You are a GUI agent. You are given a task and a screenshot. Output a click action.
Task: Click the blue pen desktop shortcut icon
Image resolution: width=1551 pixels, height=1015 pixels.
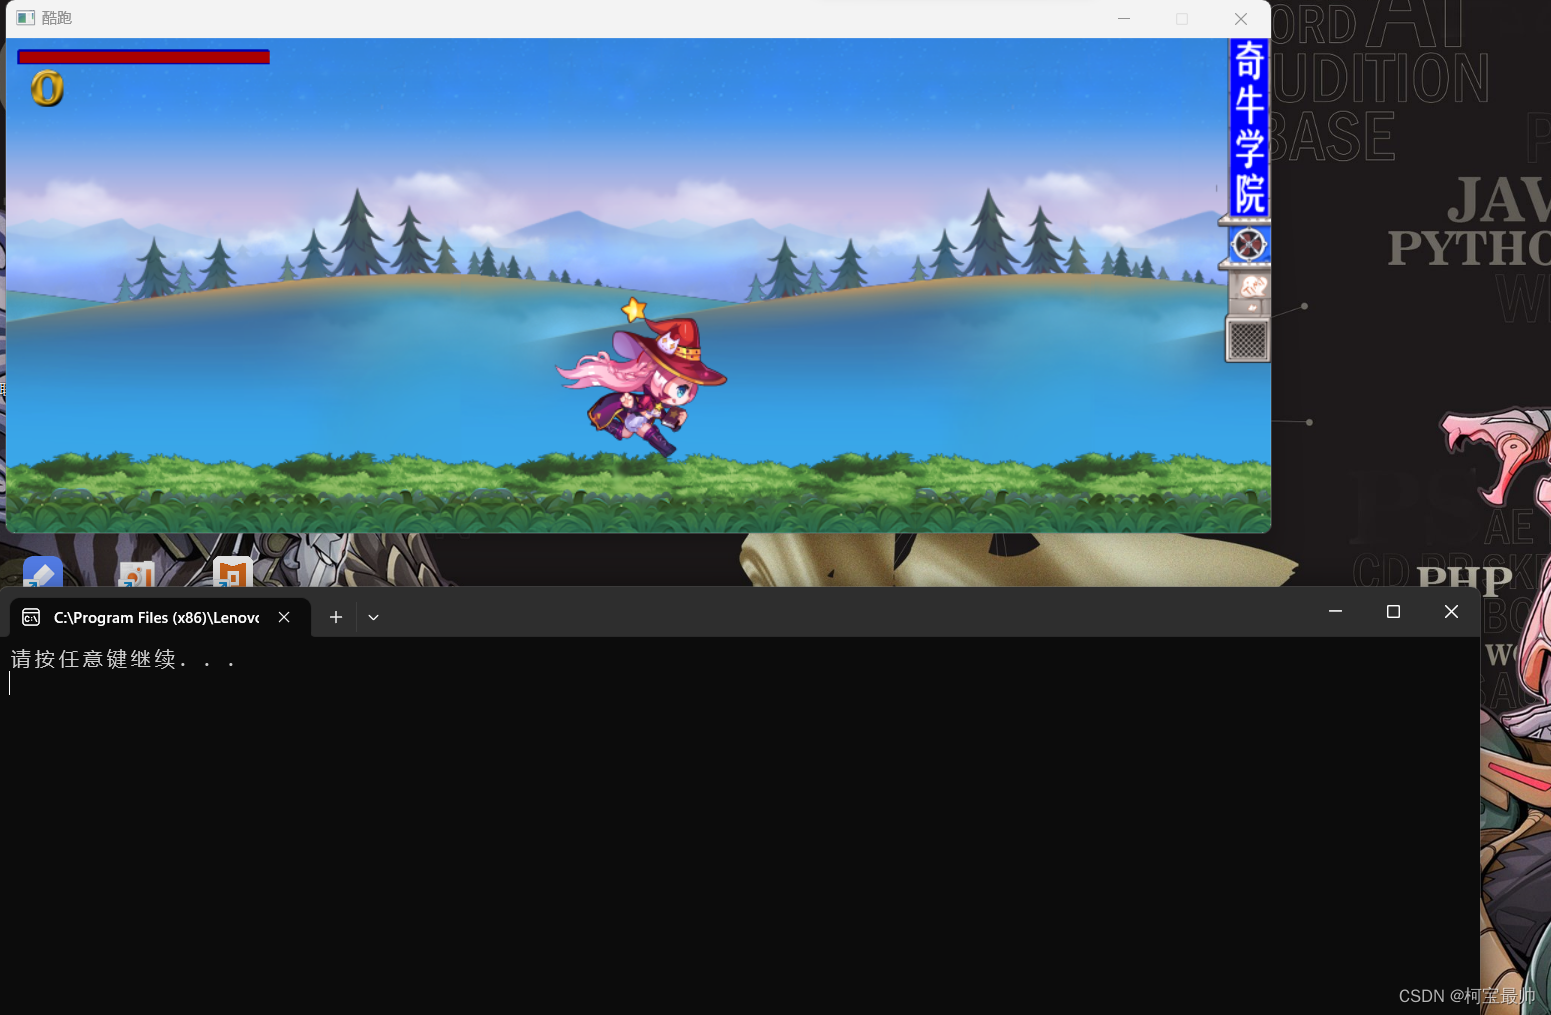pyautogui.click(x=43, y=572)
